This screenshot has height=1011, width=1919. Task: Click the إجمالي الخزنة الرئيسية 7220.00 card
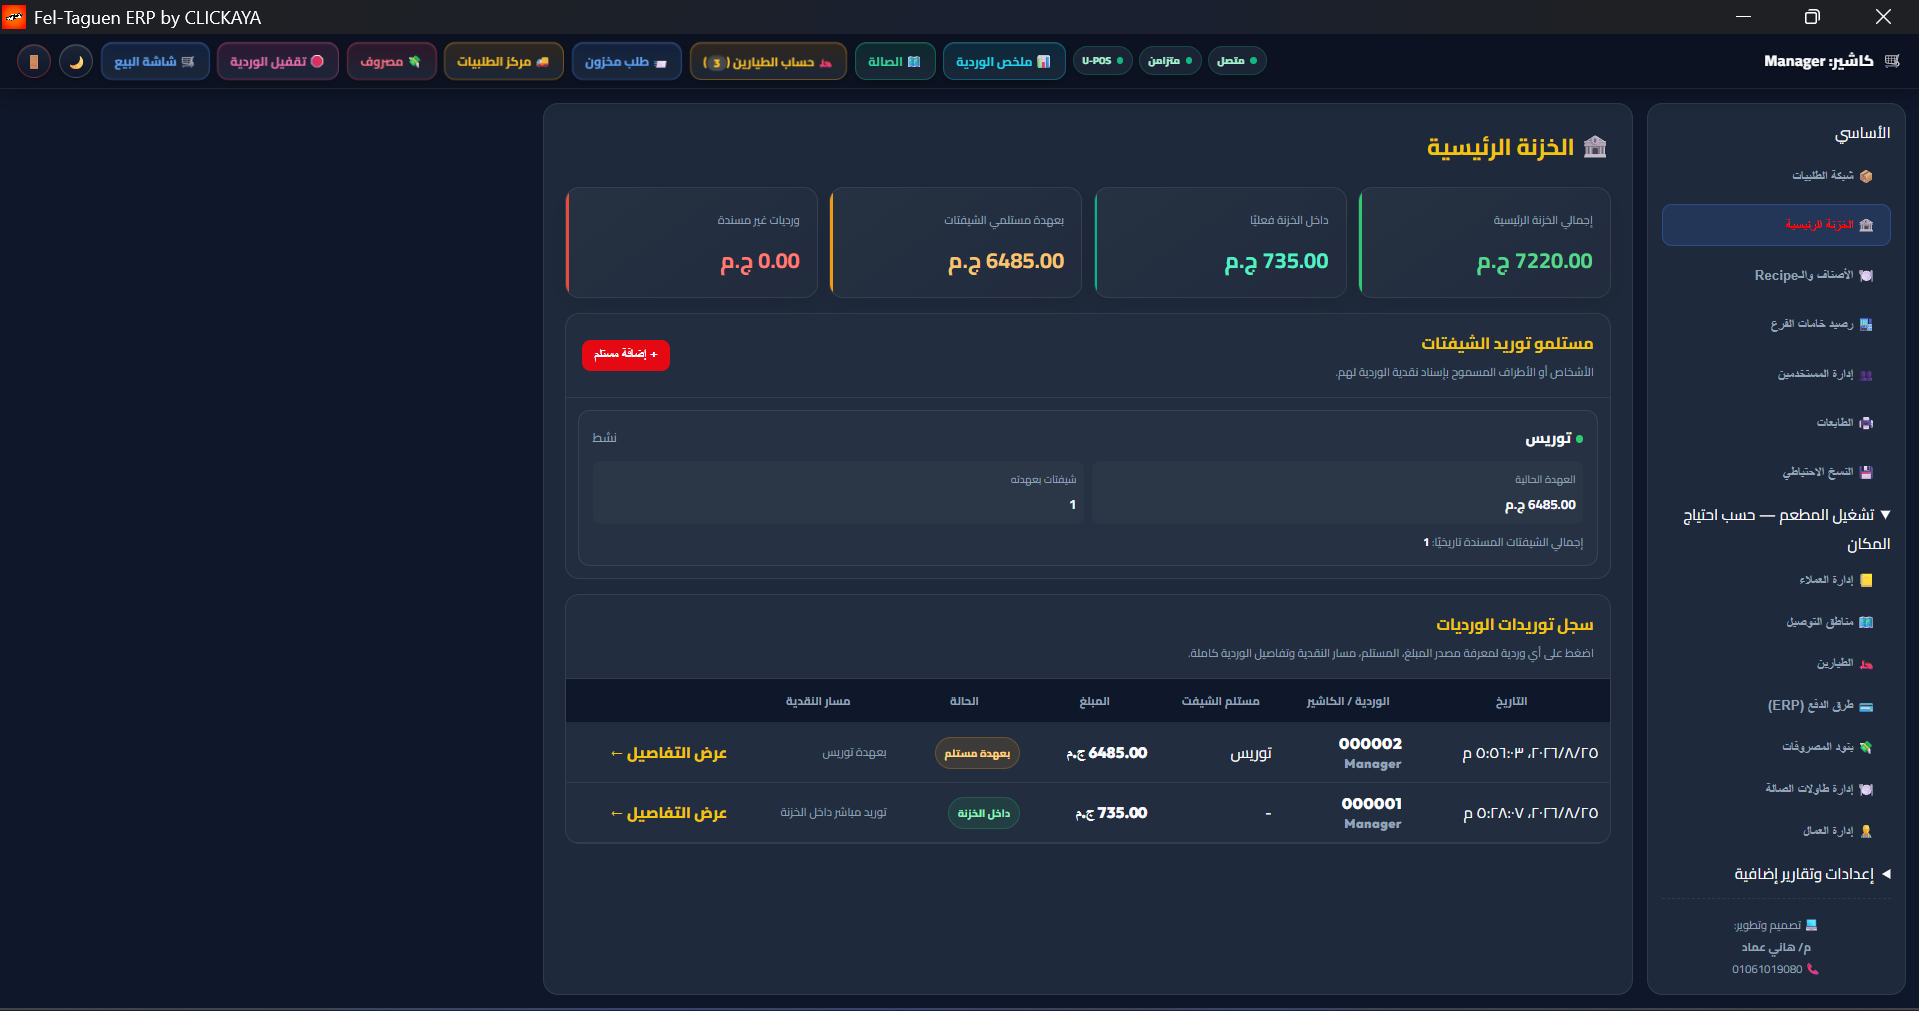click(1485, 242)
